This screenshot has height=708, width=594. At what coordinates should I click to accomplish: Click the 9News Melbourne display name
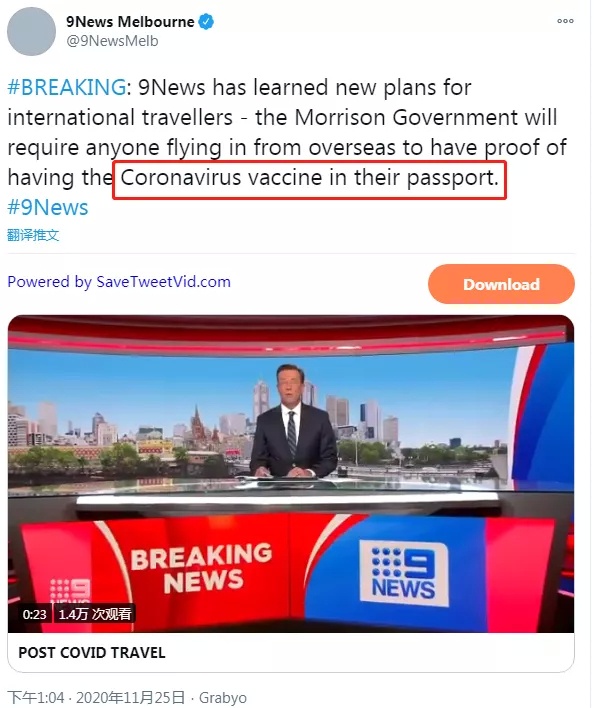coord(130,22)
